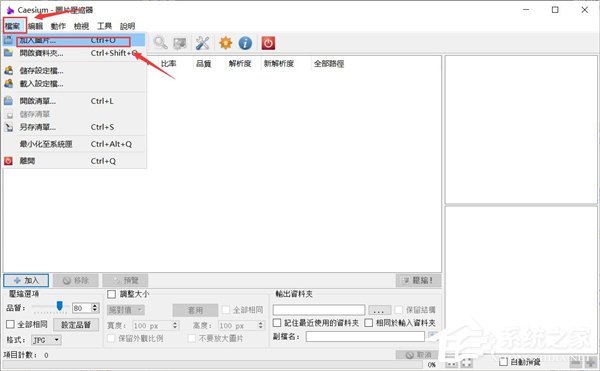
Task: Click the ... browse output folder button
Action: pos(379,309)
